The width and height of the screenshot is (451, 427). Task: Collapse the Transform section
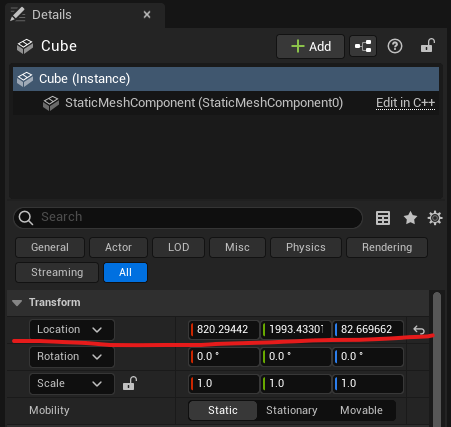pos(17,303)
